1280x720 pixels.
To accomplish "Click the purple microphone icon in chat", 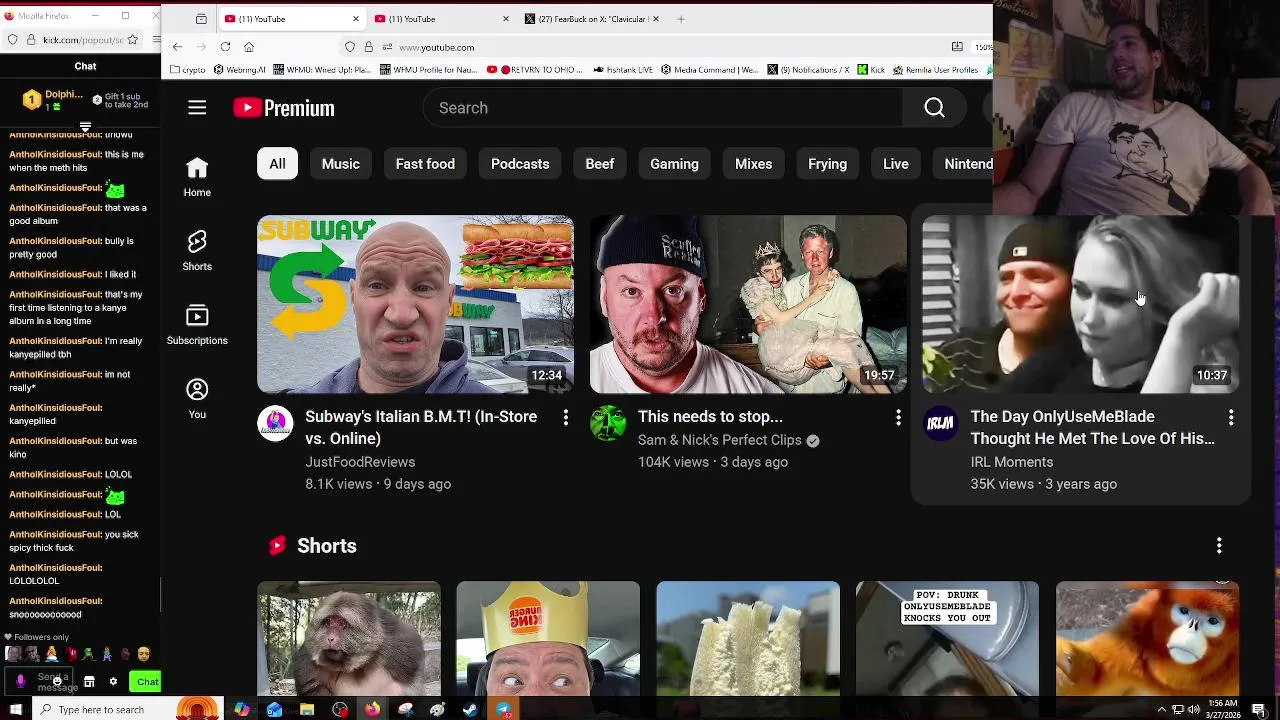I will pos(20,681).
